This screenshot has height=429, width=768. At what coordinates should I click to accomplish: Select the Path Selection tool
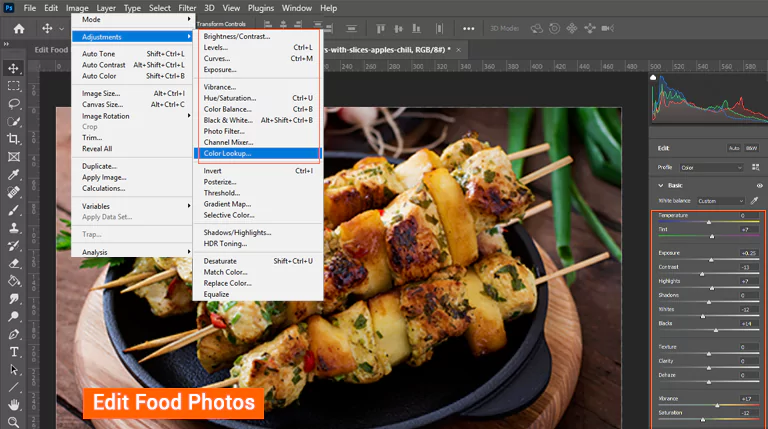click(14, 370)
